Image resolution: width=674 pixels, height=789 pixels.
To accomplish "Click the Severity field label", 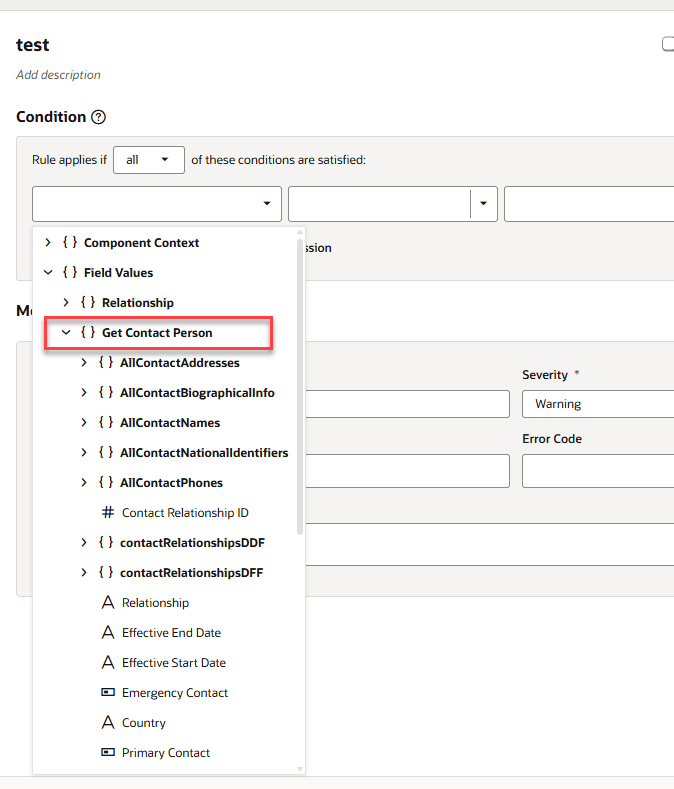I will [545, 375].
